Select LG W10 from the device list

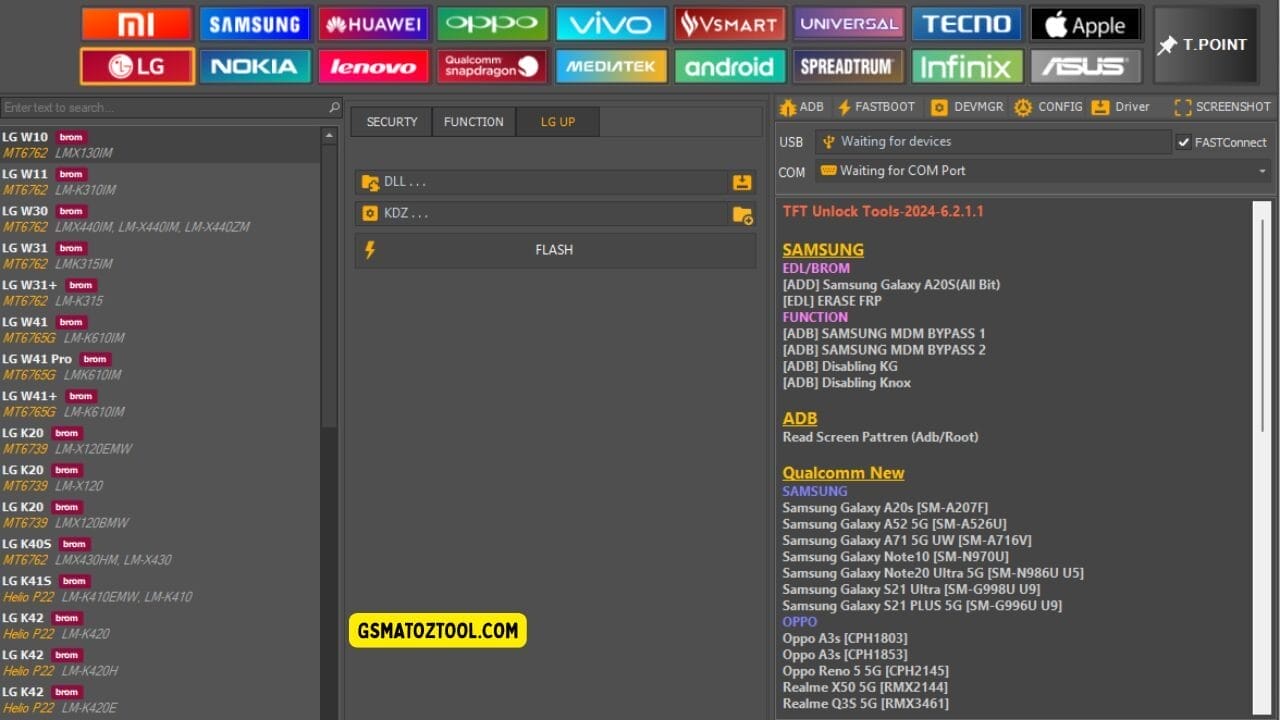pos(120,144)
